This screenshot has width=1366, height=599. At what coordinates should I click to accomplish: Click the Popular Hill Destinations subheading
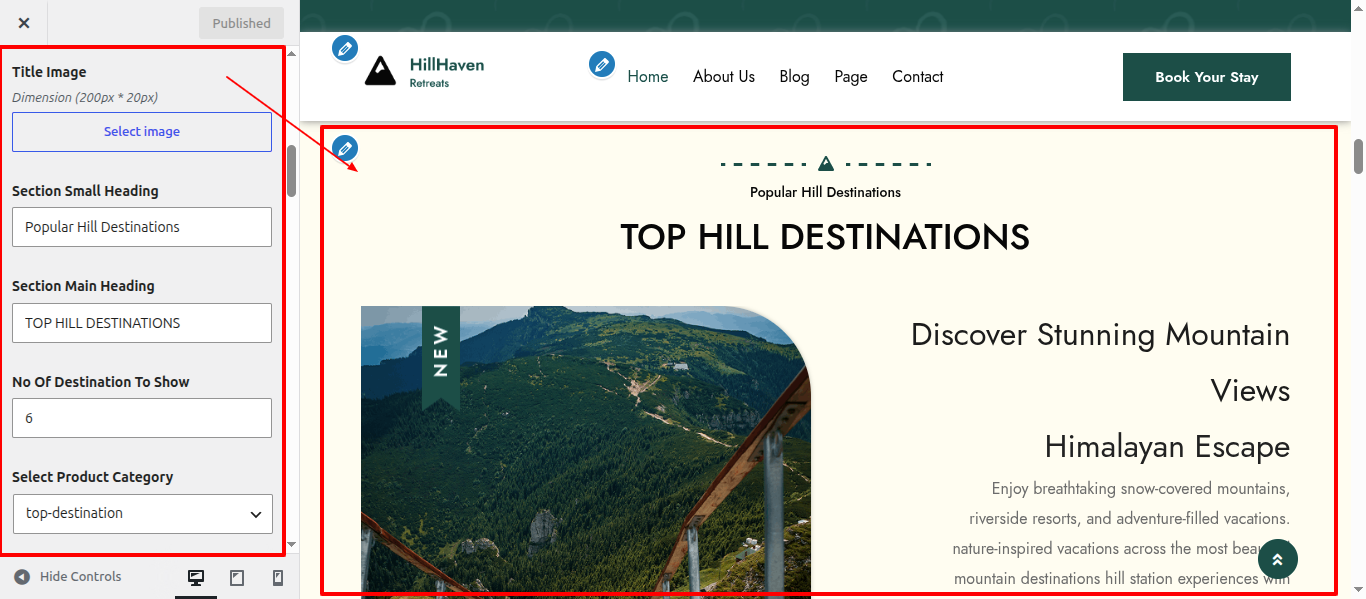tap(825, 192)
